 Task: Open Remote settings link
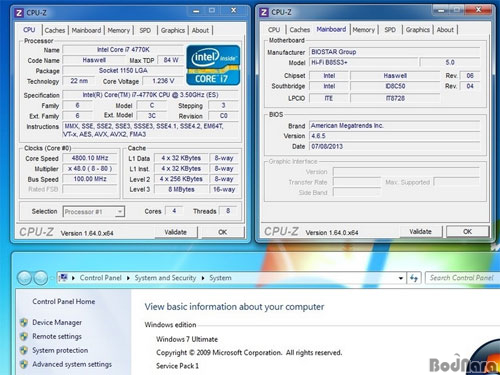click(x=57, y=336)
